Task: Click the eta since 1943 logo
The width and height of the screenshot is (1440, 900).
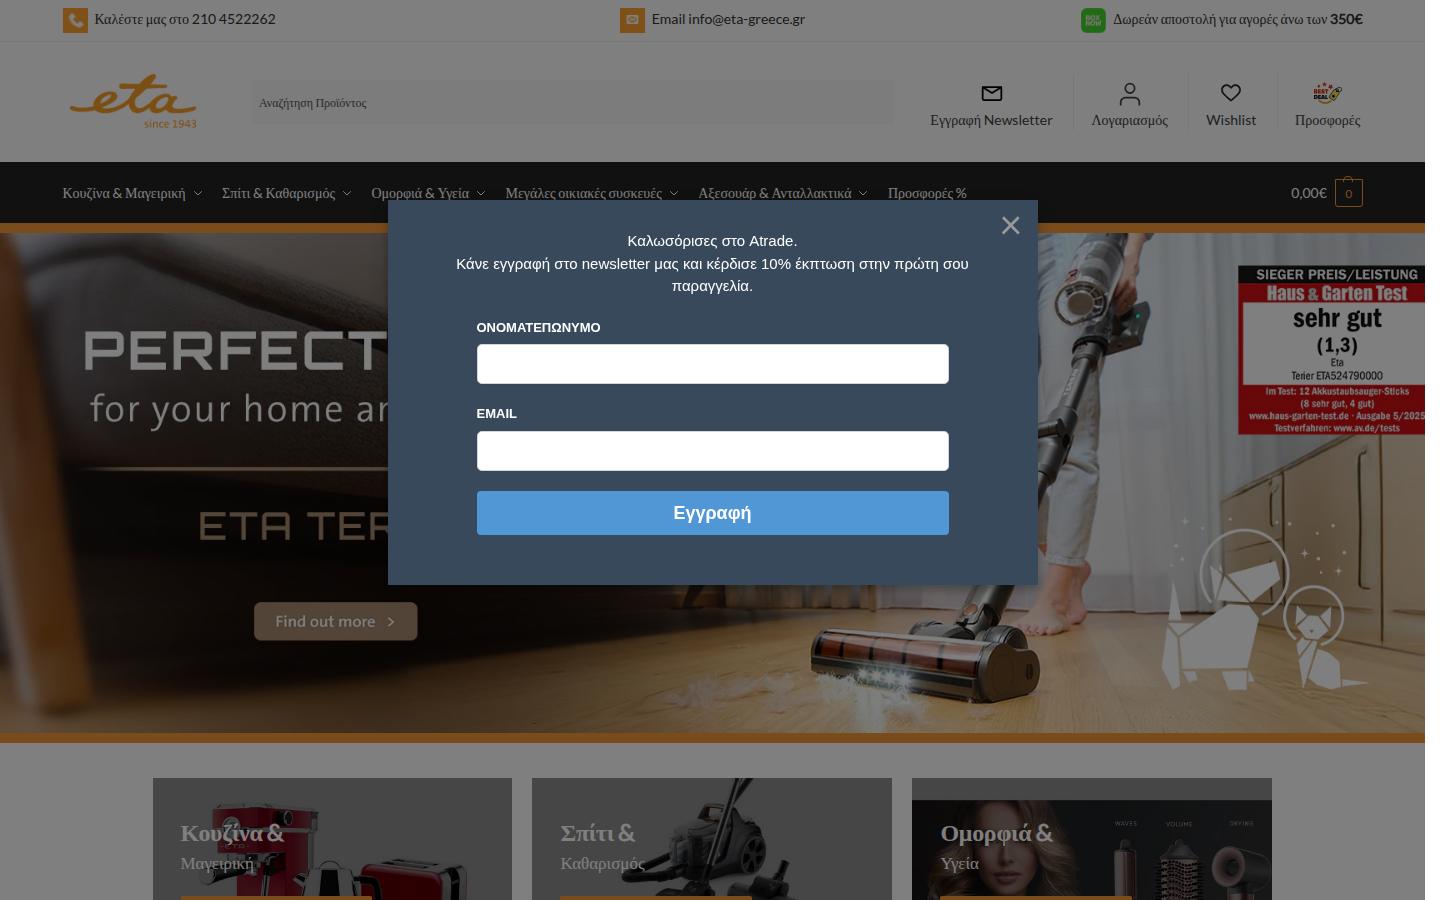Action: pos(133,101)
